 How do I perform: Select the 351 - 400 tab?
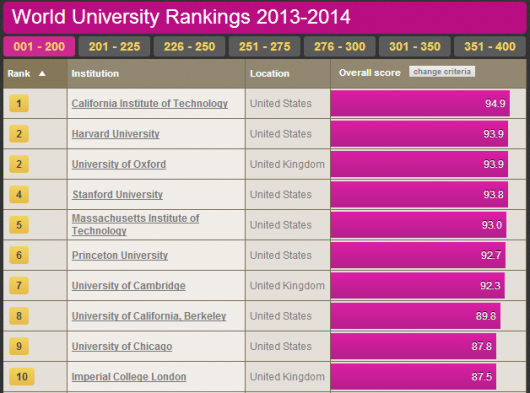click(x=490, y=46)
